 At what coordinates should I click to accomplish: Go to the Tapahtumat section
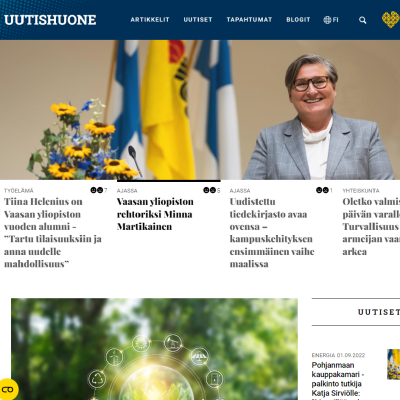(x=249, y=20)
